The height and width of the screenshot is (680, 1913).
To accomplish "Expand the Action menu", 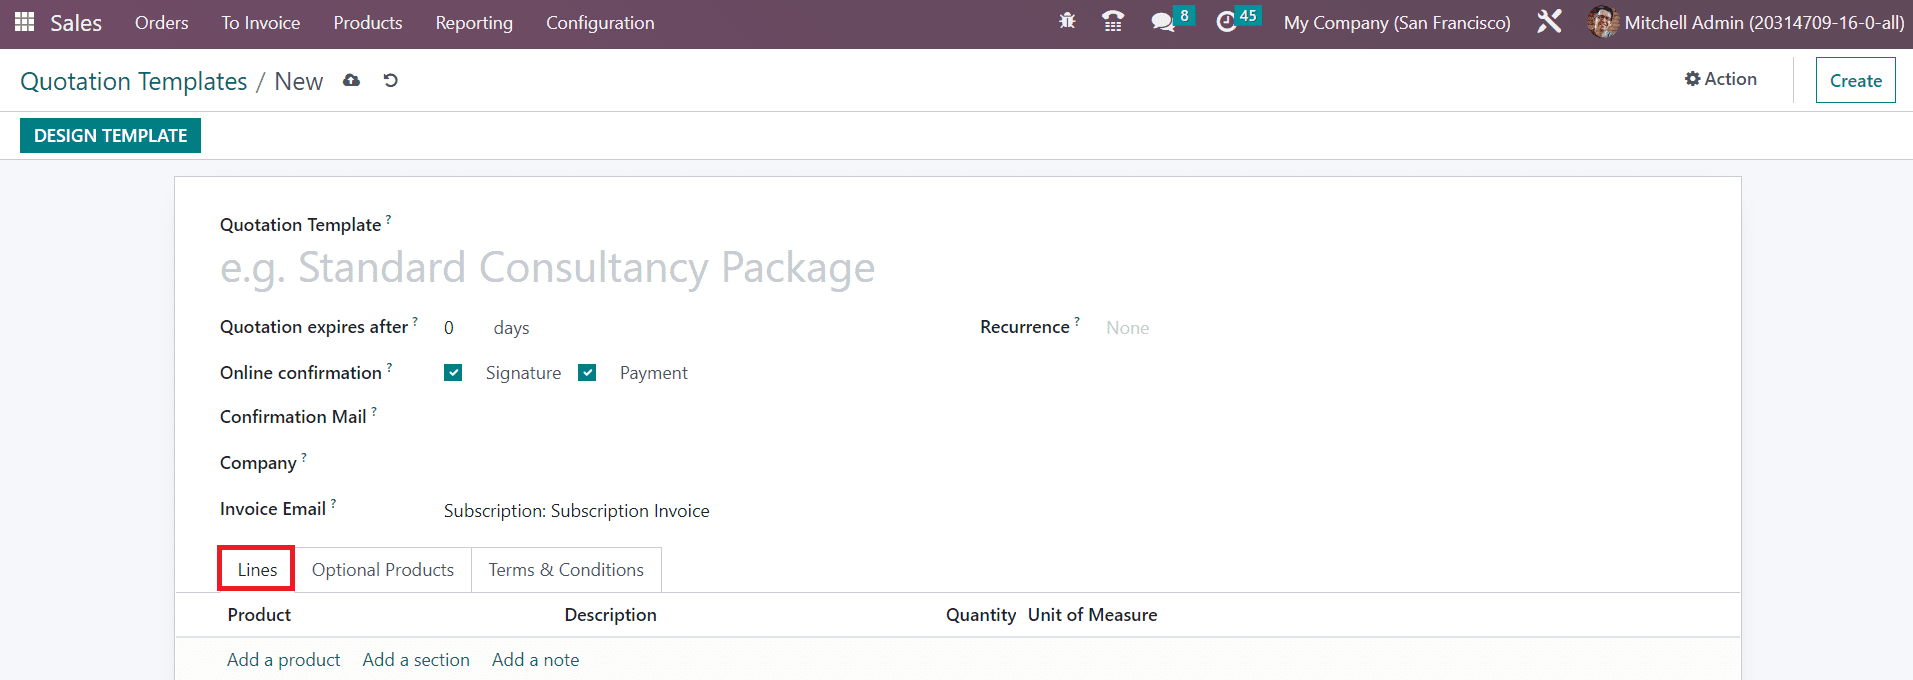I will tap(1720, 79).
